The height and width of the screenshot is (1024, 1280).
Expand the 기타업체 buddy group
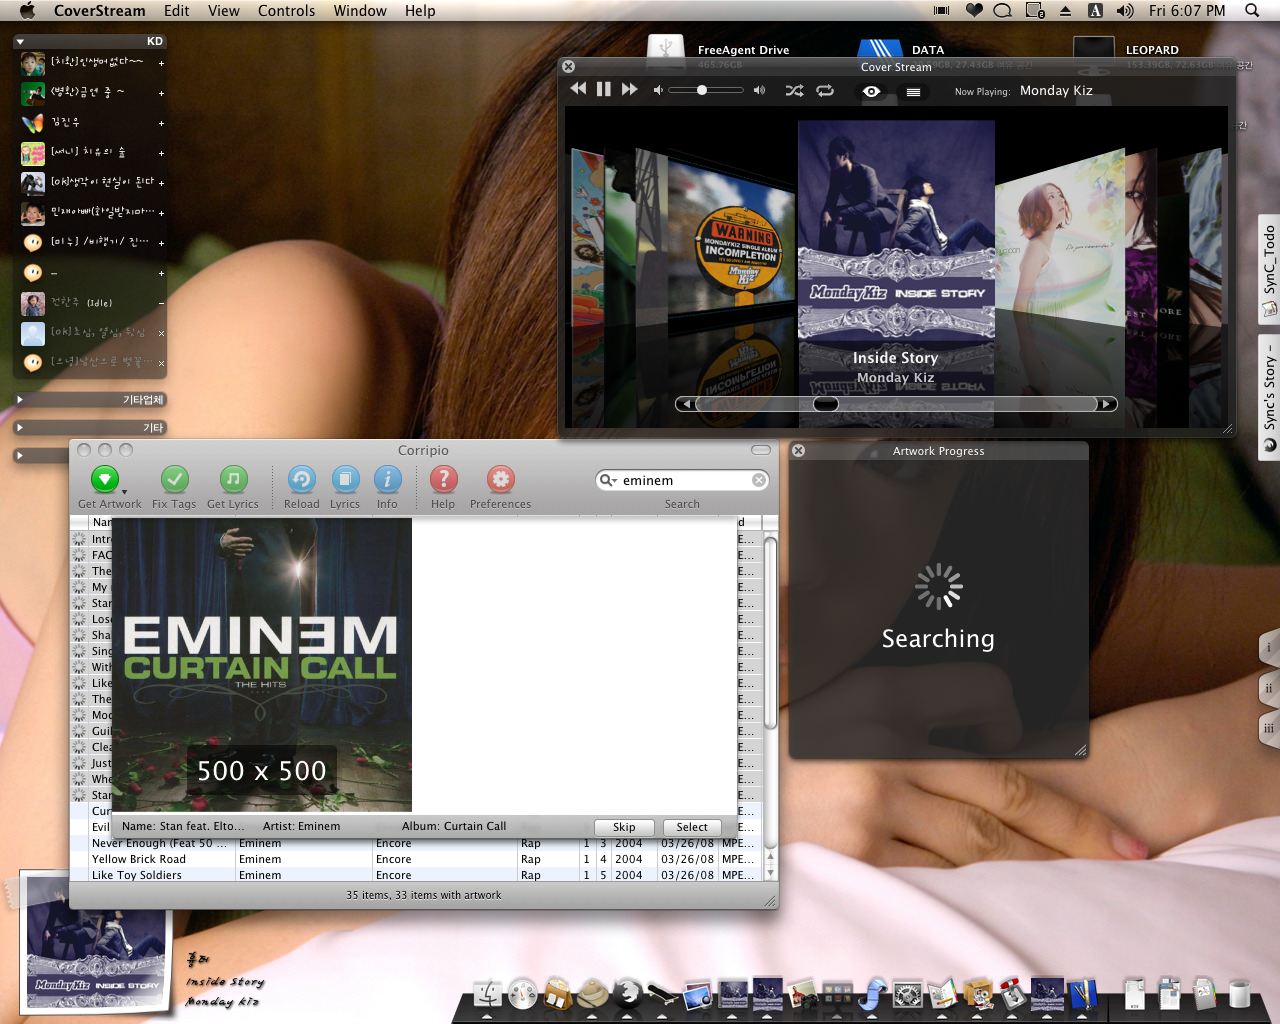(20, 399)
